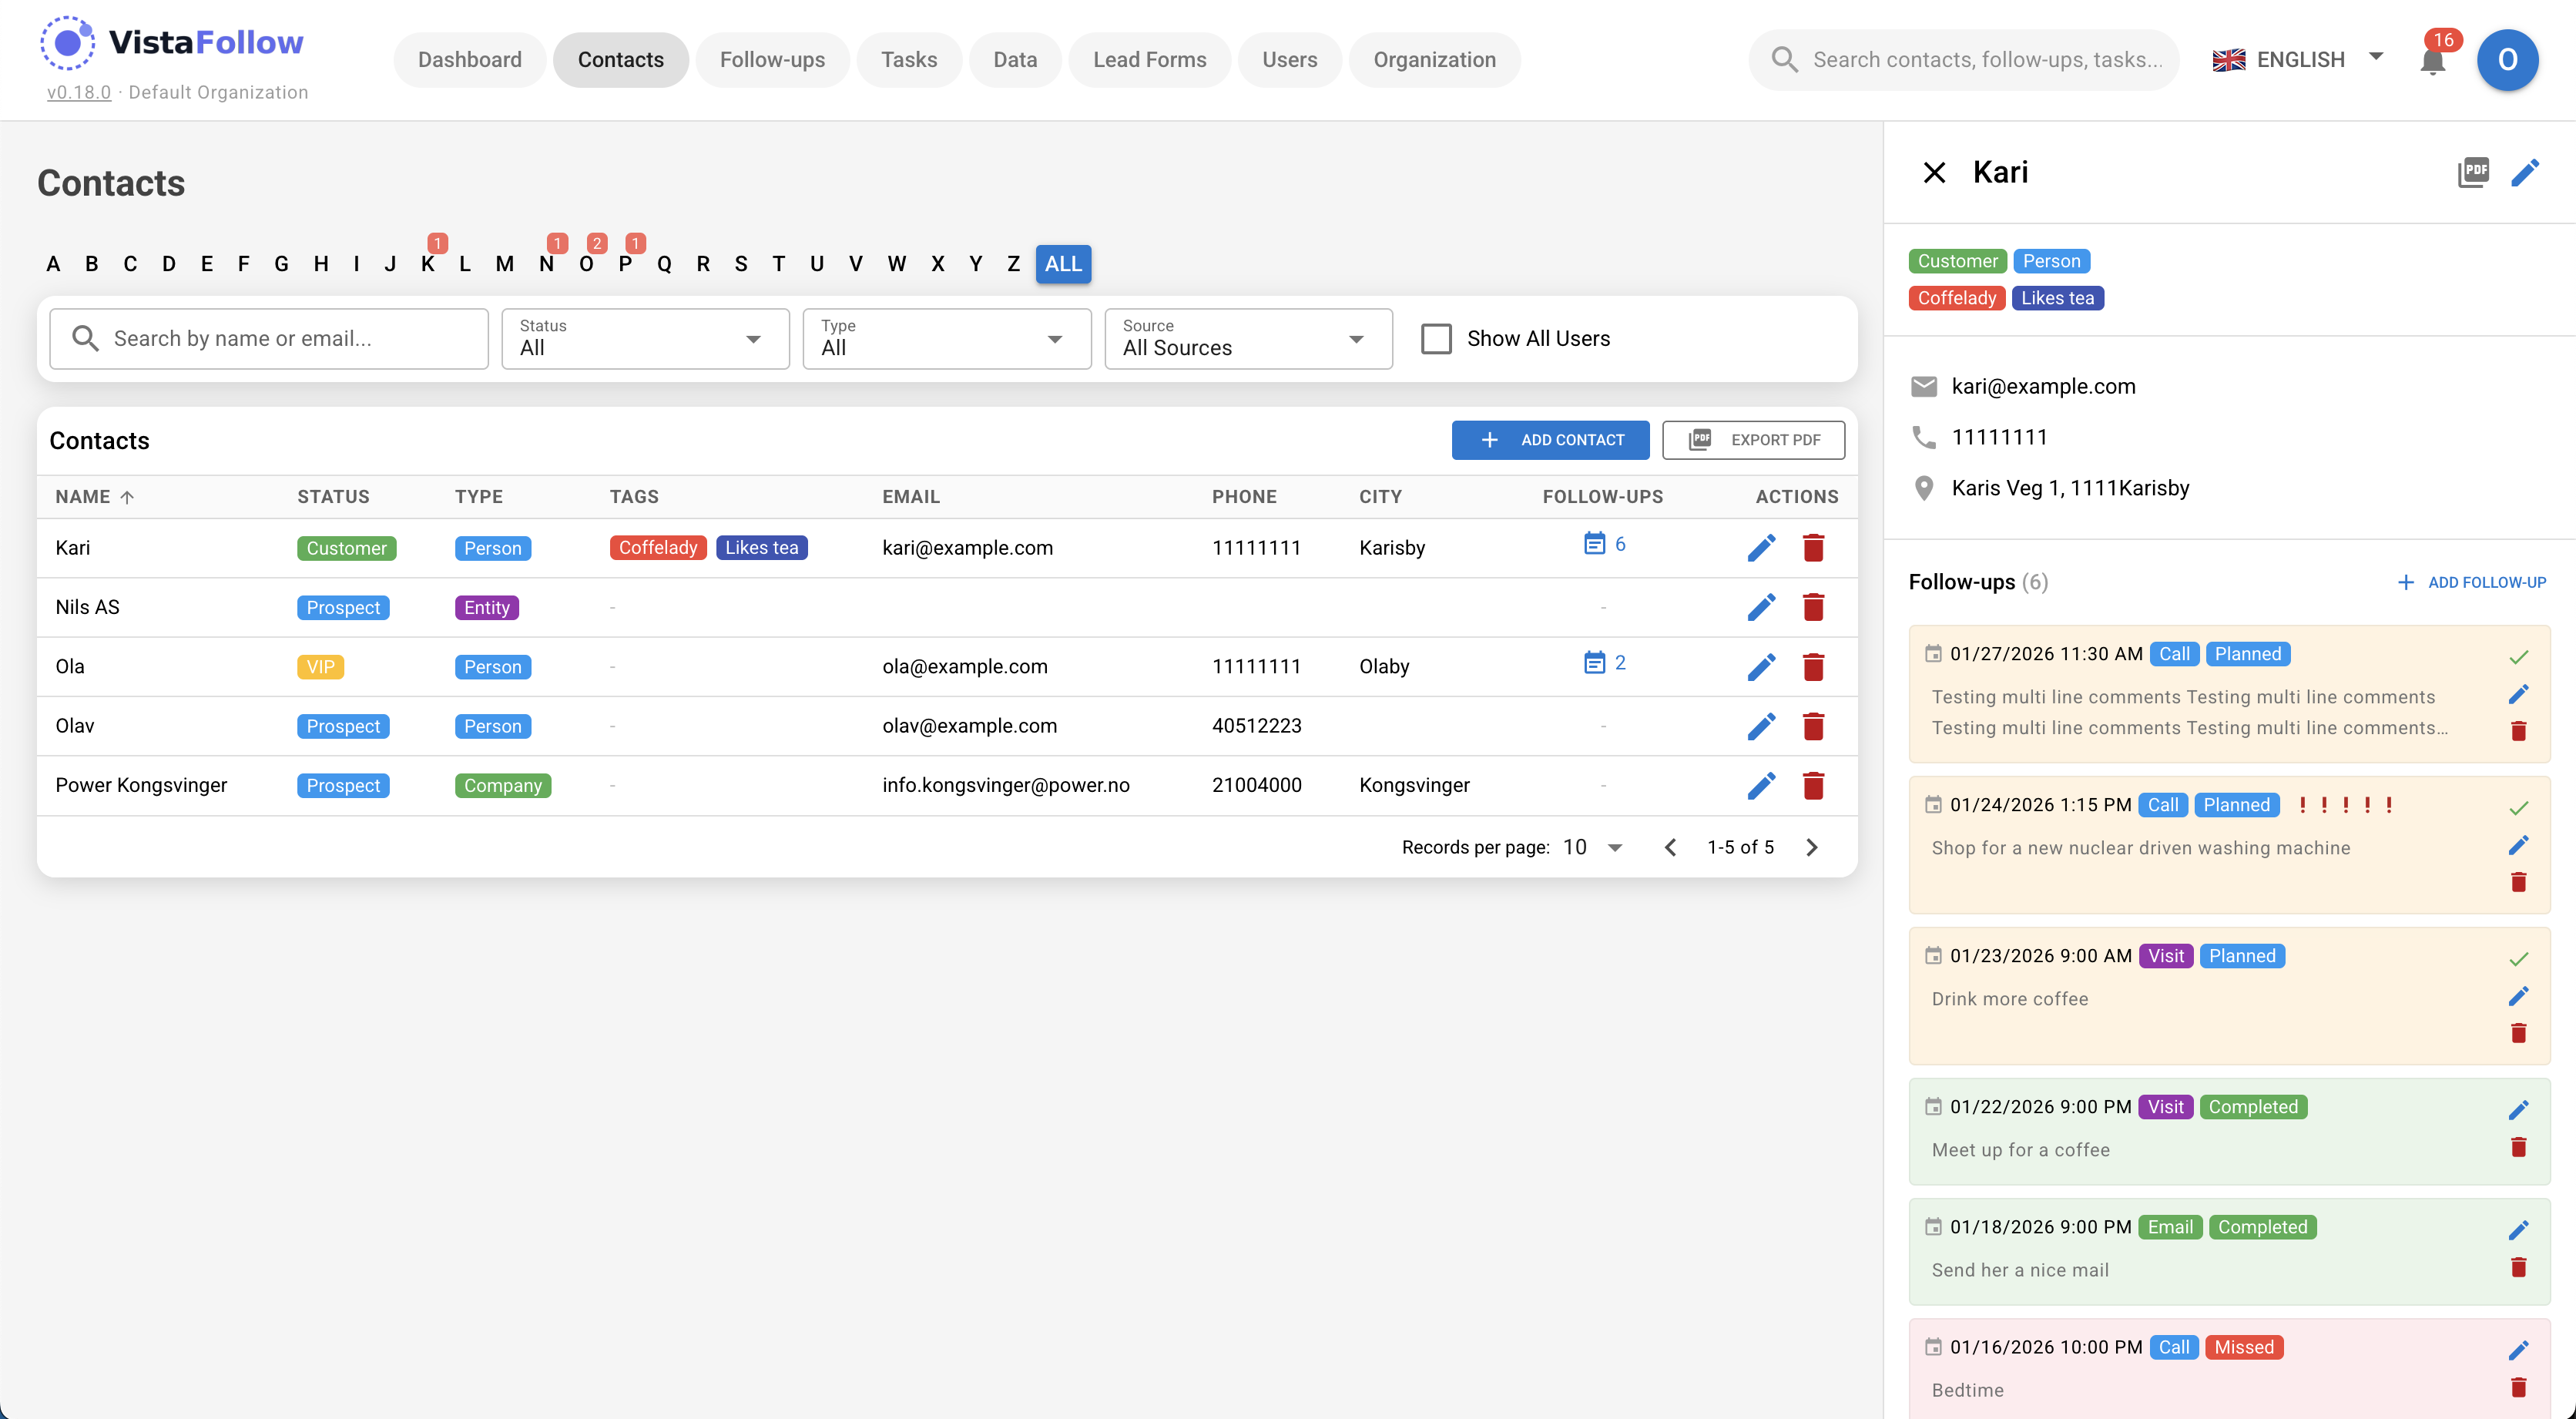
Task: Edit the Ola contact row
Action: tap(1761, 667)
